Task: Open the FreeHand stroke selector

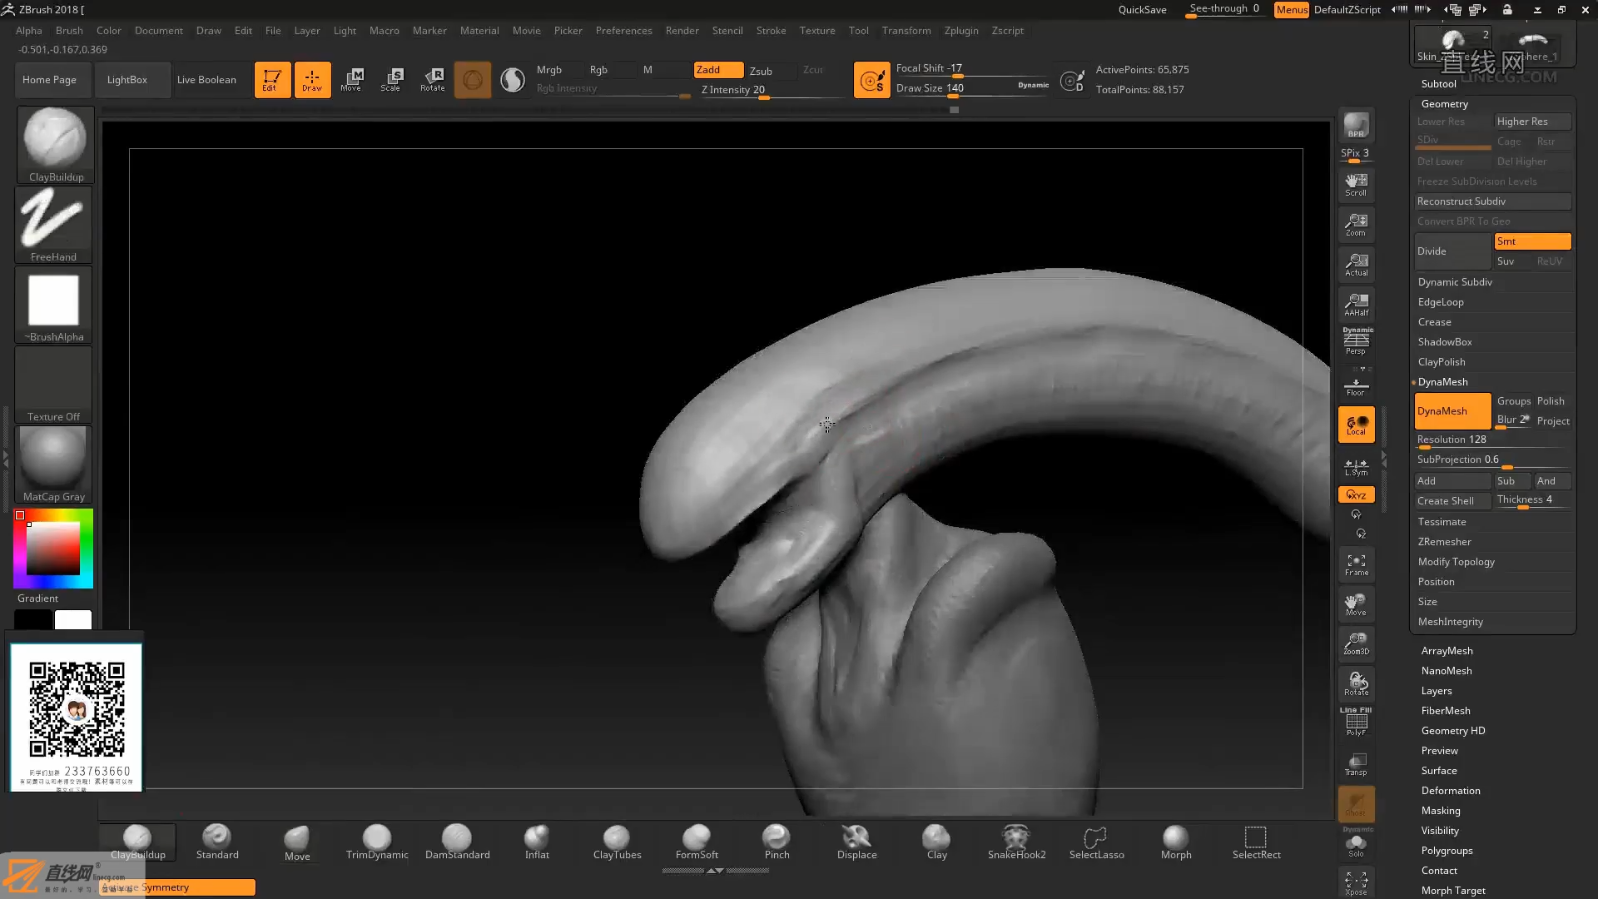Action: (54, 225)
